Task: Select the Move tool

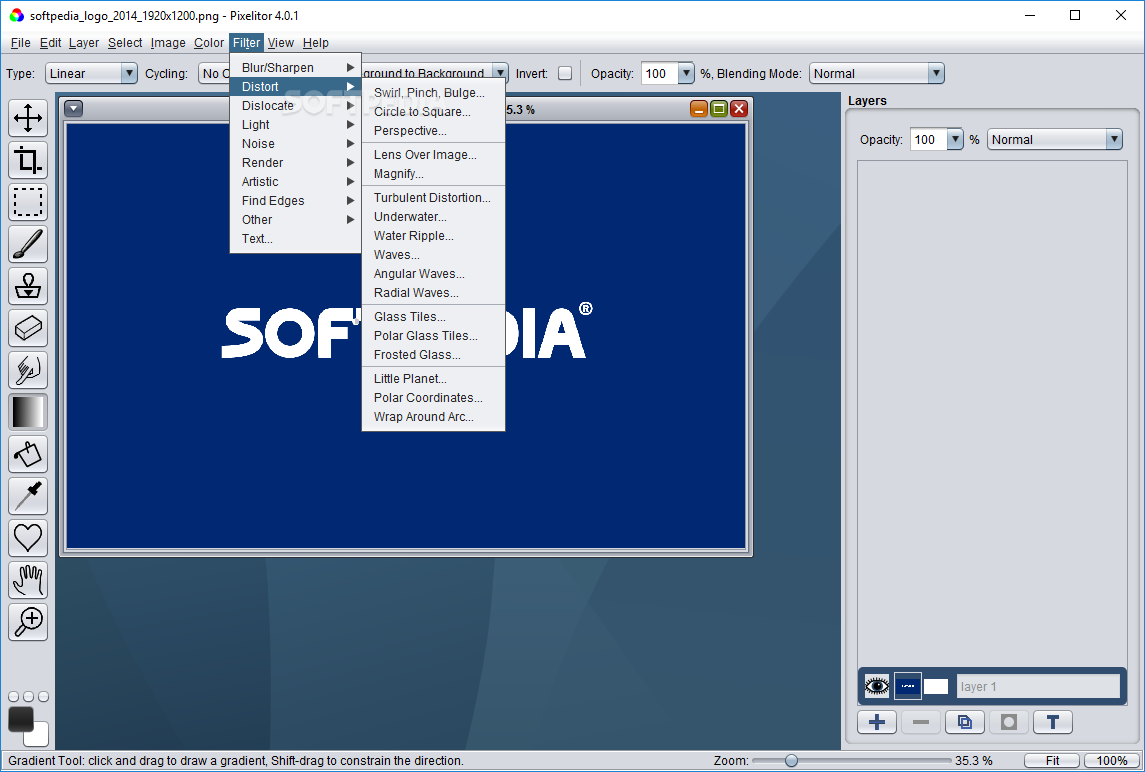Action: (28, 118)
